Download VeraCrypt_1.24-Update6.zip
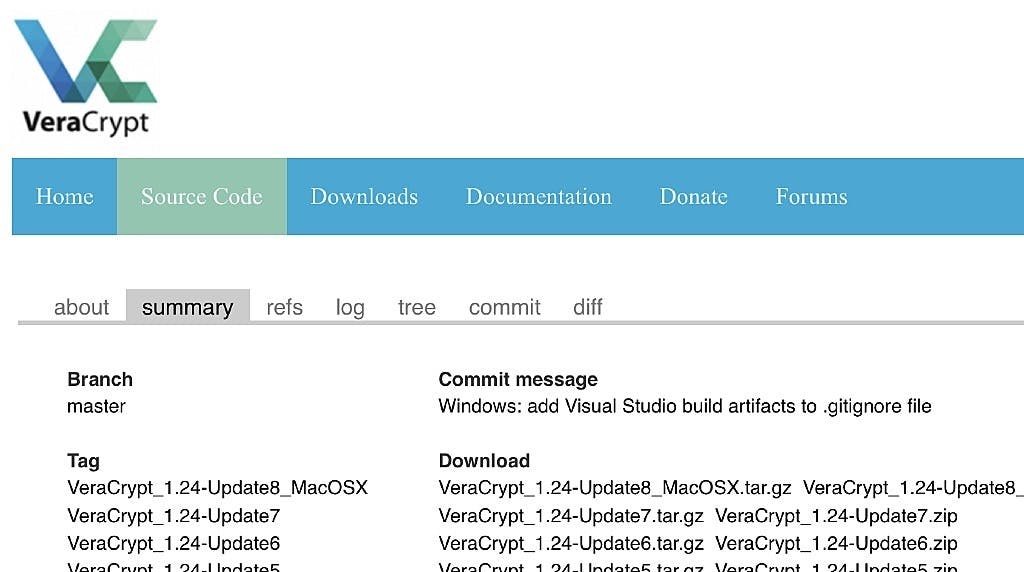1024x572 pixels. tap(836, 543)
